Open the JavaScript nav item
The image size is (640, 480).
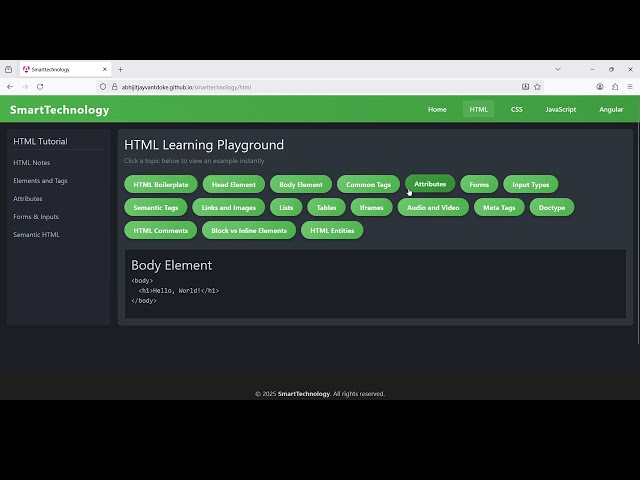pyautogui.click(x=561, y=109)
